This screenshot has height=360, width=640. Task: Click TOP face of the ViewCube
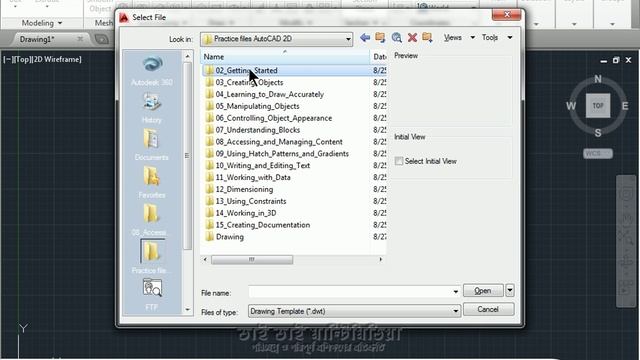pyautogui.click(x=598, y=106)
